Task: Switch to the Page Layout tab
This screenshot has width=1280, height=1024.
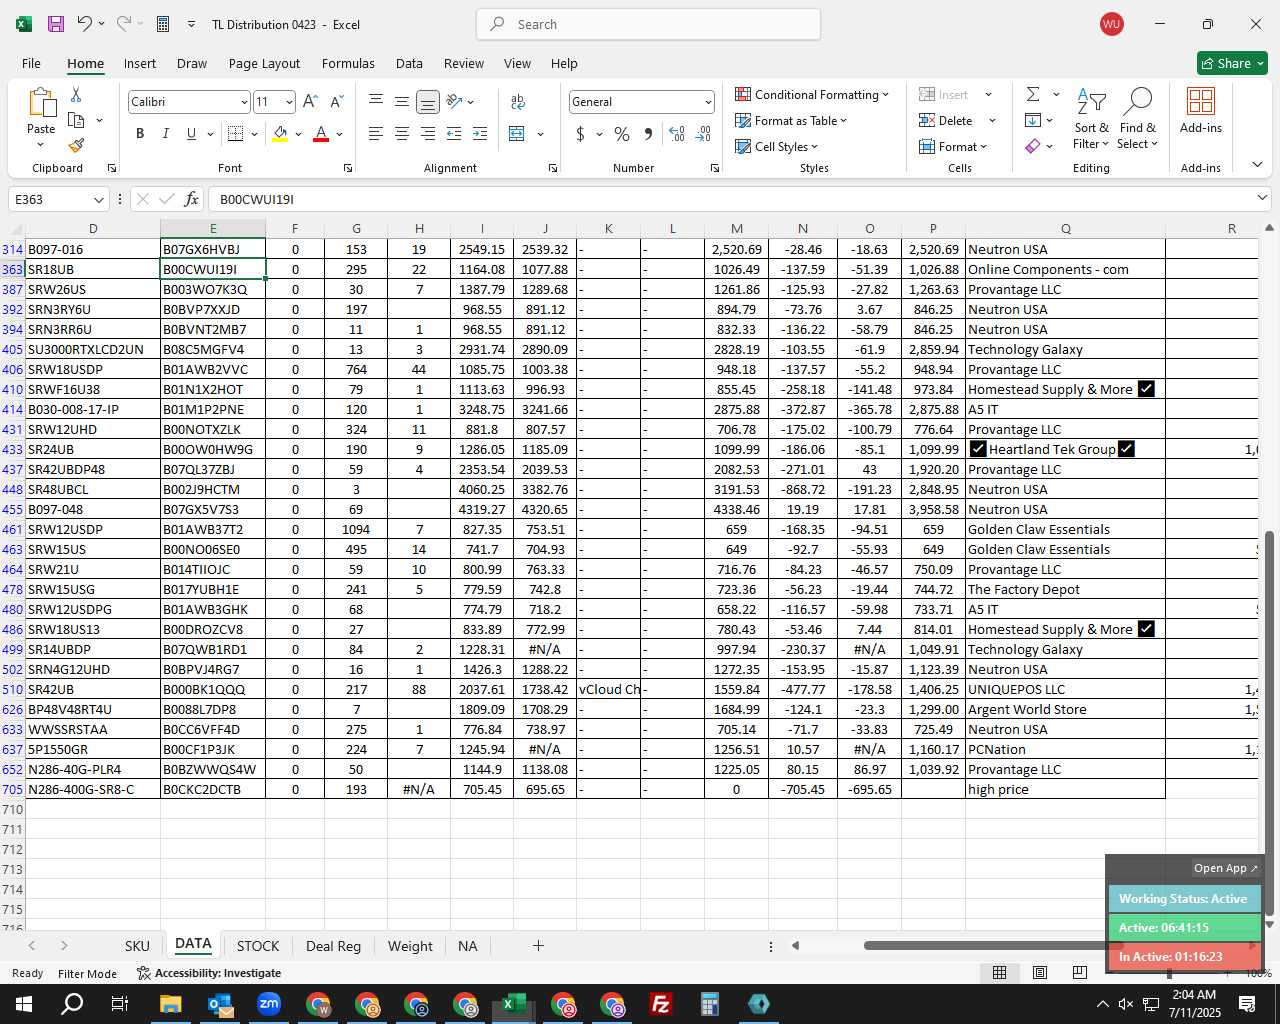Action: 264,63
